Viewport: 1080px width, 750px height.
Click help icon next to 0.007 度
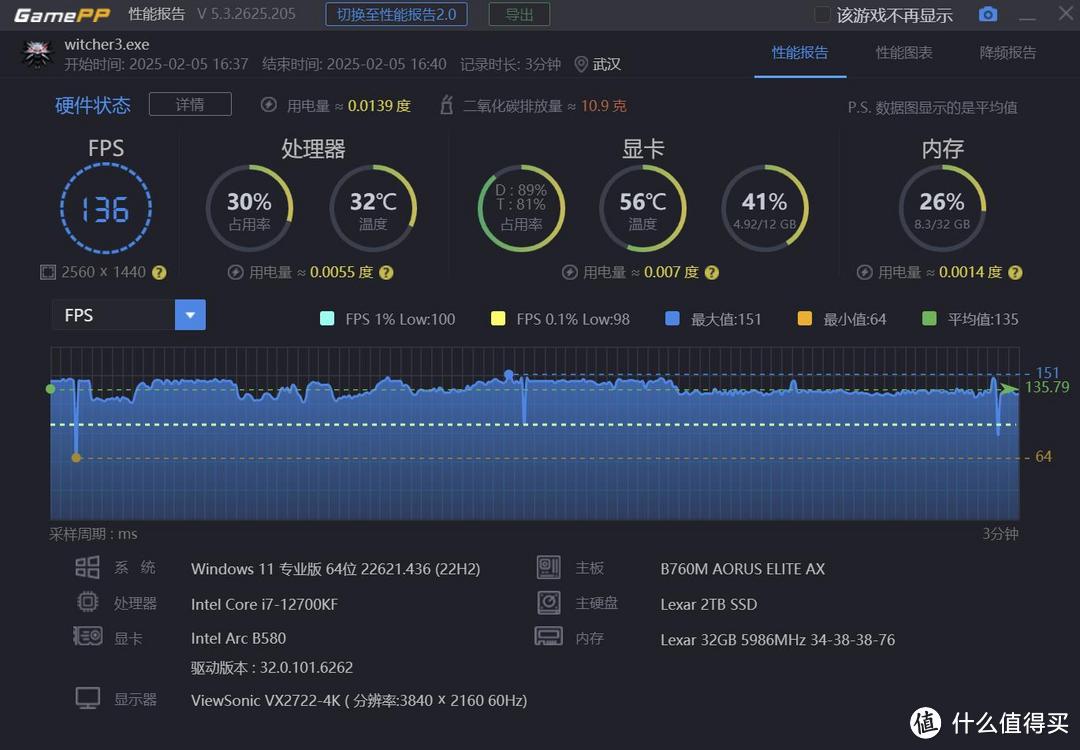712,272
